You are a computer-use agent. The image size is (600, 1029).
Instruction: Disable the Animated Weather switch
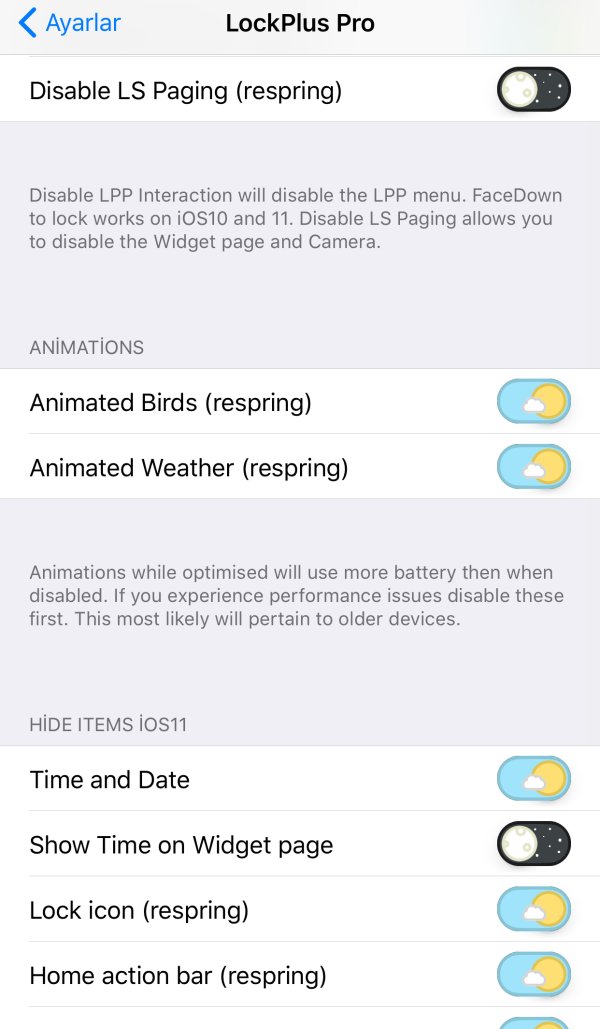point(534,468)
